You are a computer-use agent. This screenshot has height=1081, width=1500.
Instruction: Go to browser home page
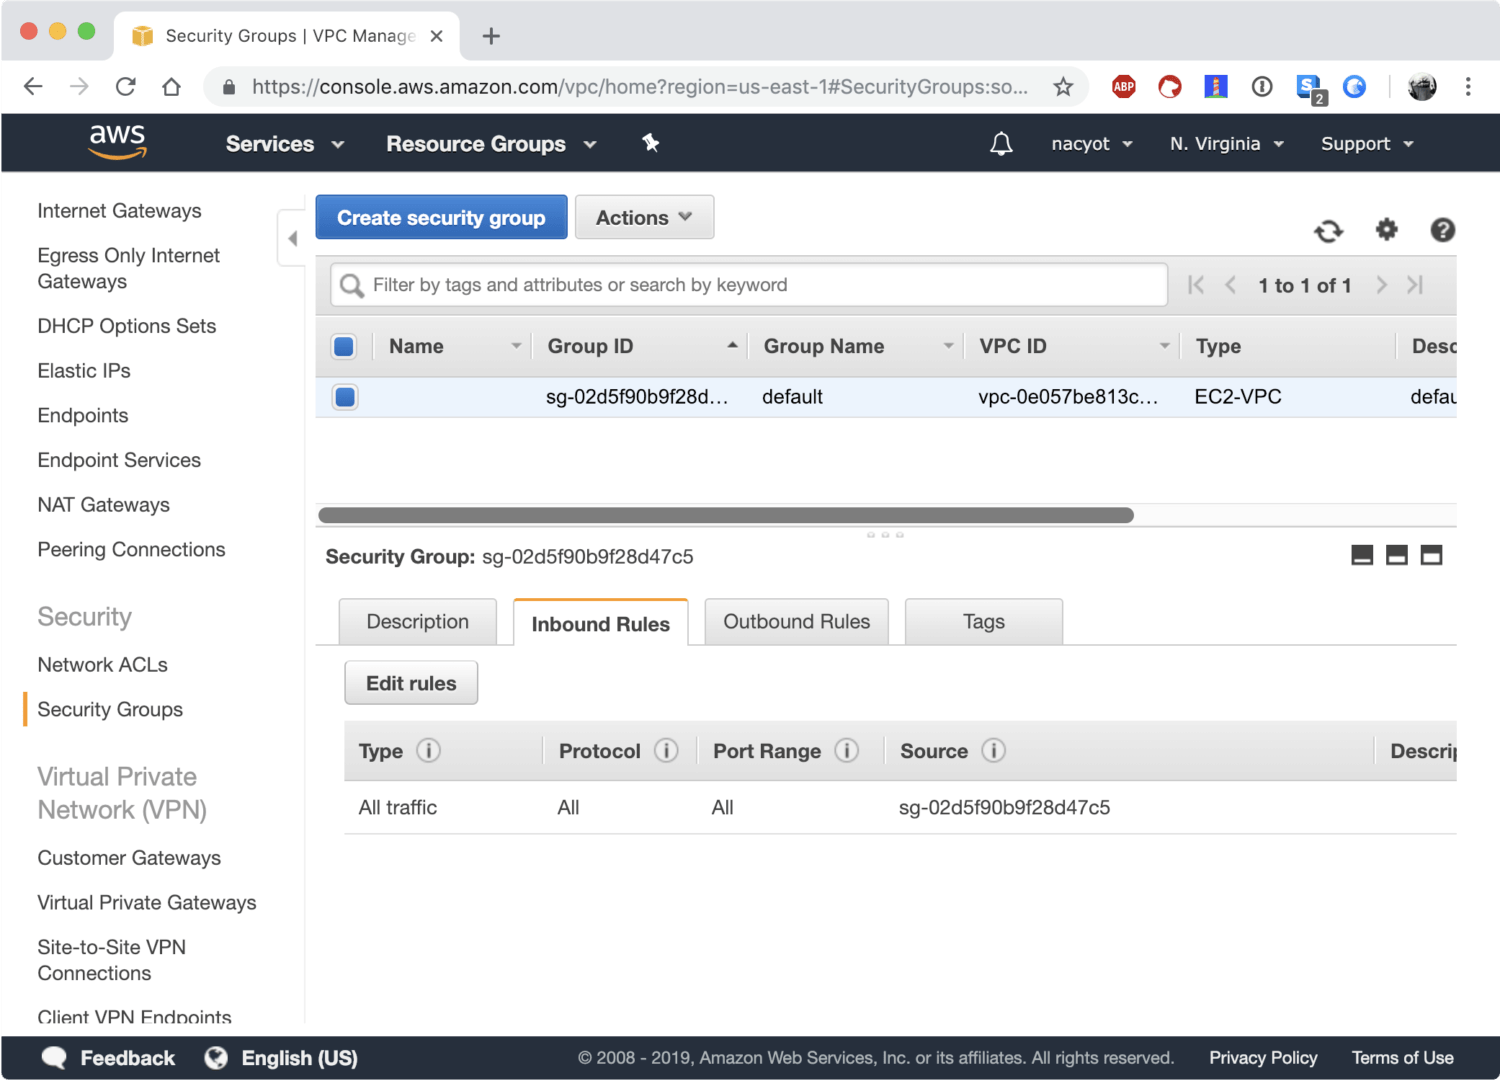click(x=171, y=87)
